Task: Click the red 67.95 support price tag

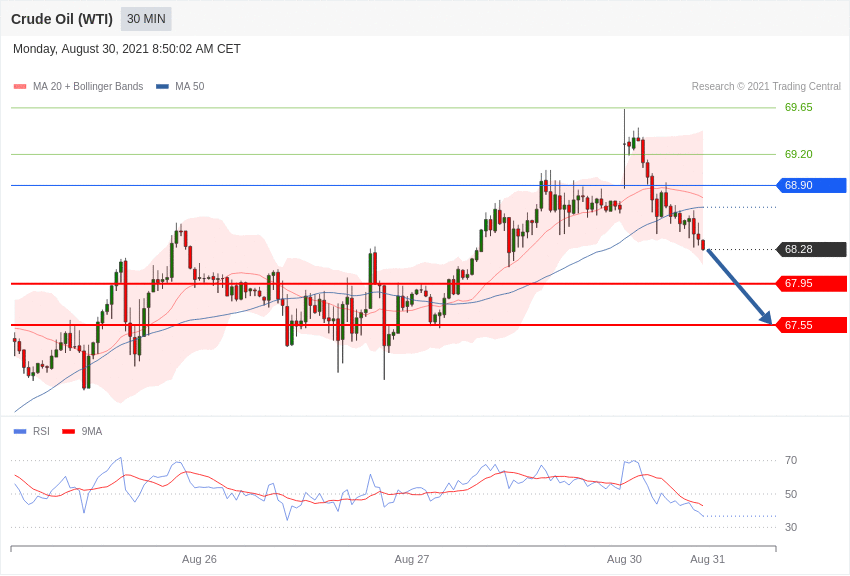Action: 812,283
